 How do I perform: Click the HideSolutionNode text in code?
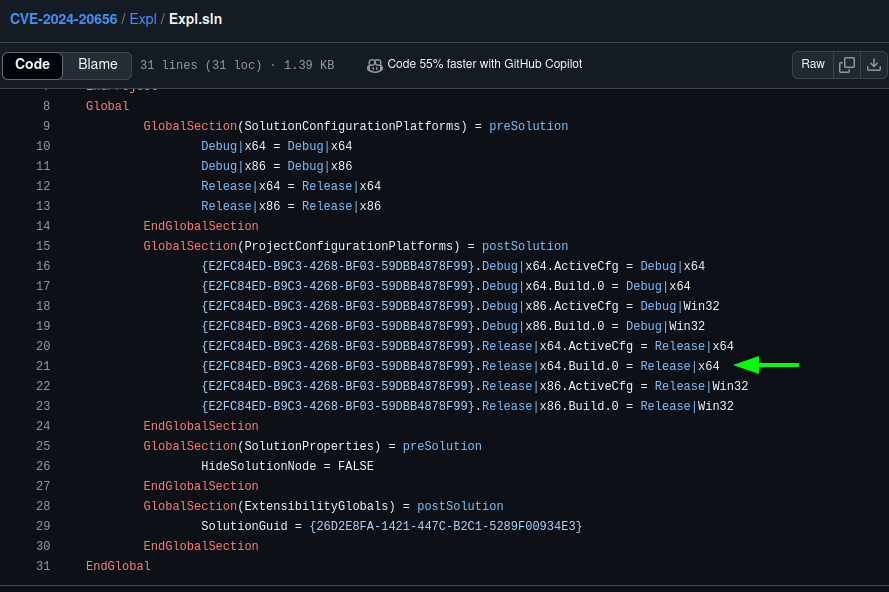click(x=258, y=466)
